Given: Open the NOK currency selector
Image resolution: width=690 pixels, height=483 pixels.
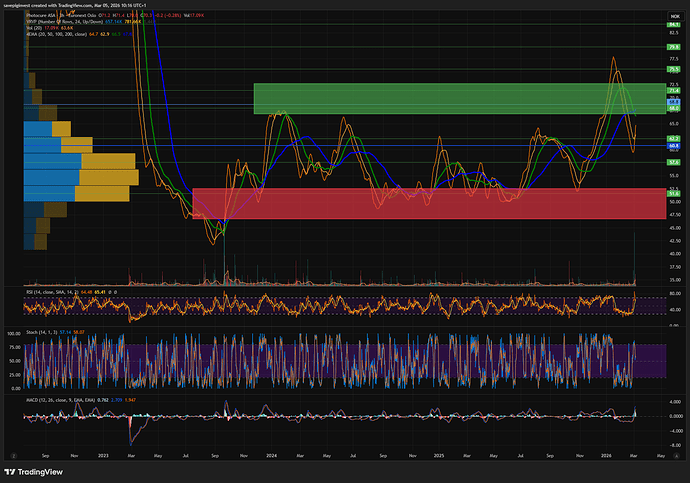Looking at the screenshot, I should pos(673,17).
